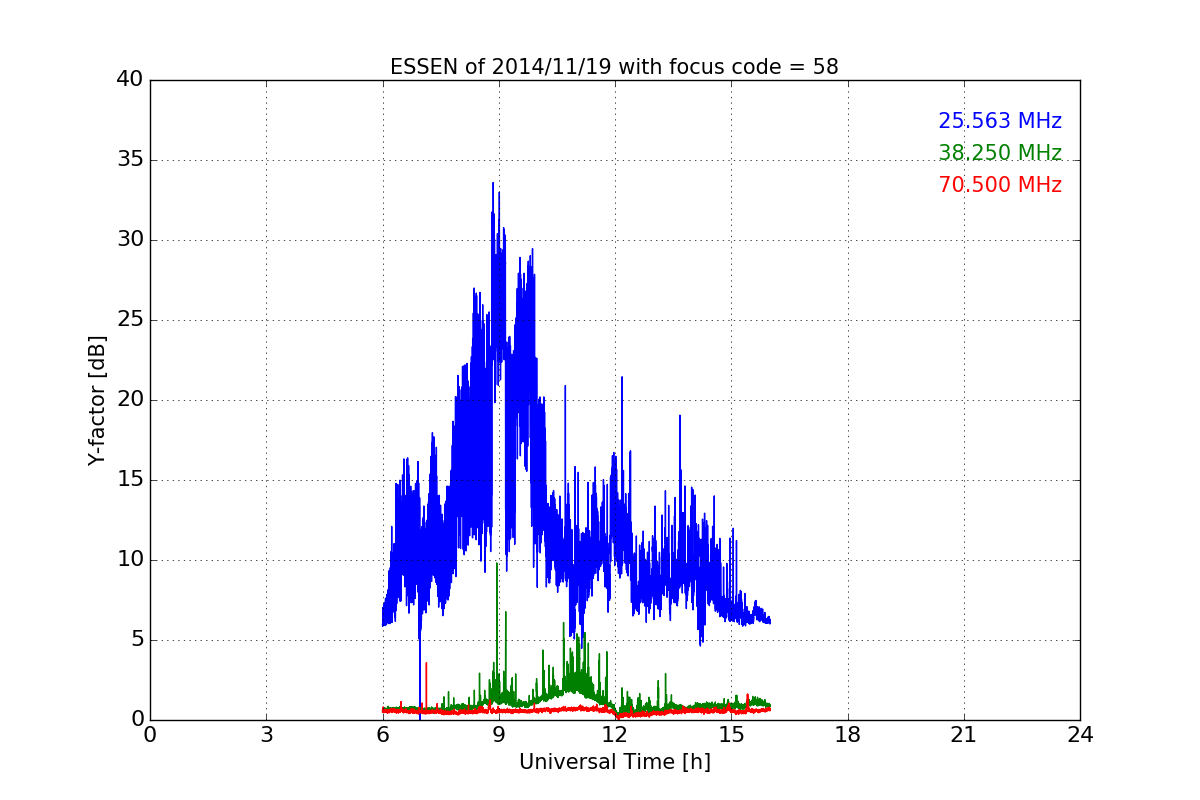Click x-axis tick label 18
This screenshot has height=800, width=1200.
848,735
